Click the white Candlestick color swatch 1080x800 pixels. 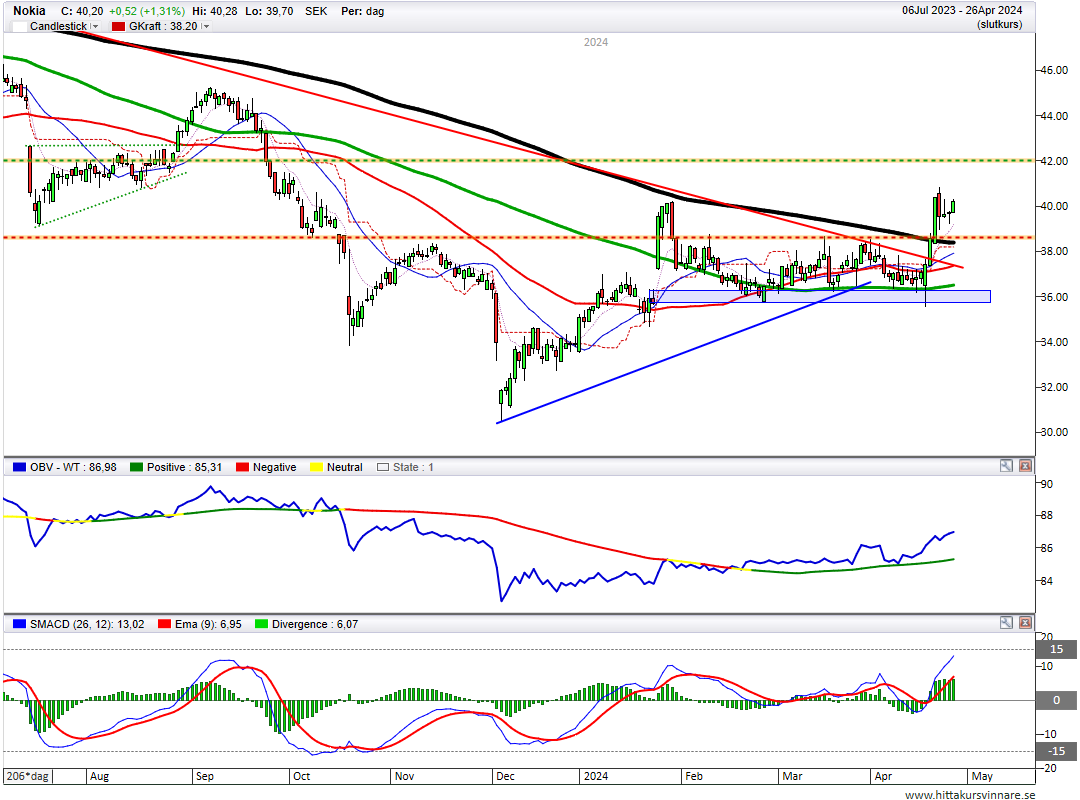[19, 26]
